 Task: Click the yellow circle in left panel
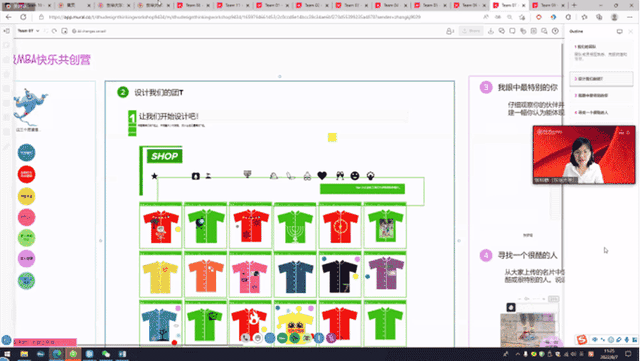(27, 196)
